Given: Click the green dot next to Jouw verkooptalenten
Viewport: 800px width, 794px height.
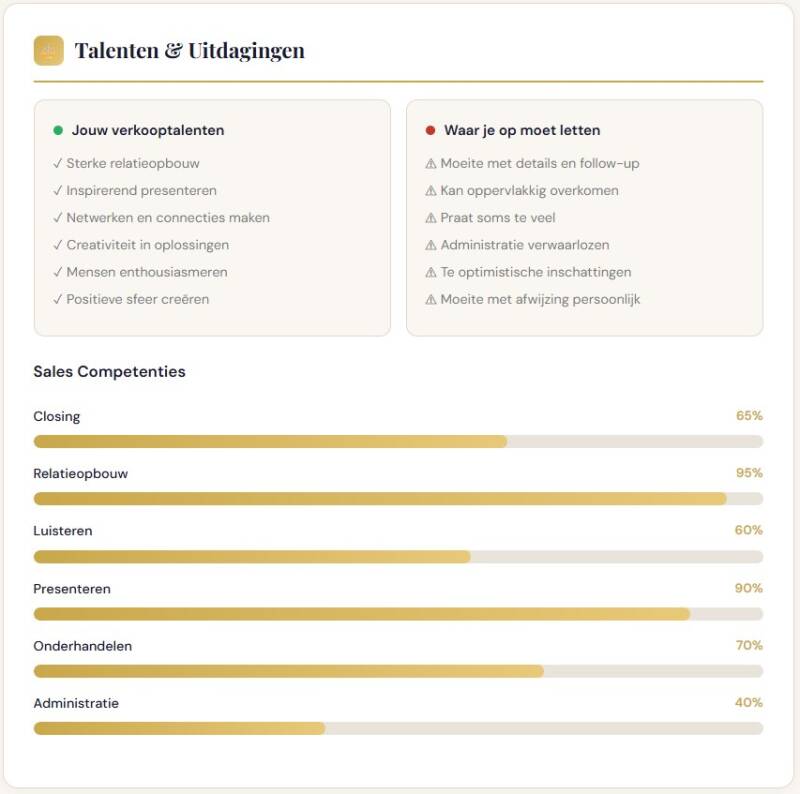Looking at the screenshot, I should tap(58, 130).
